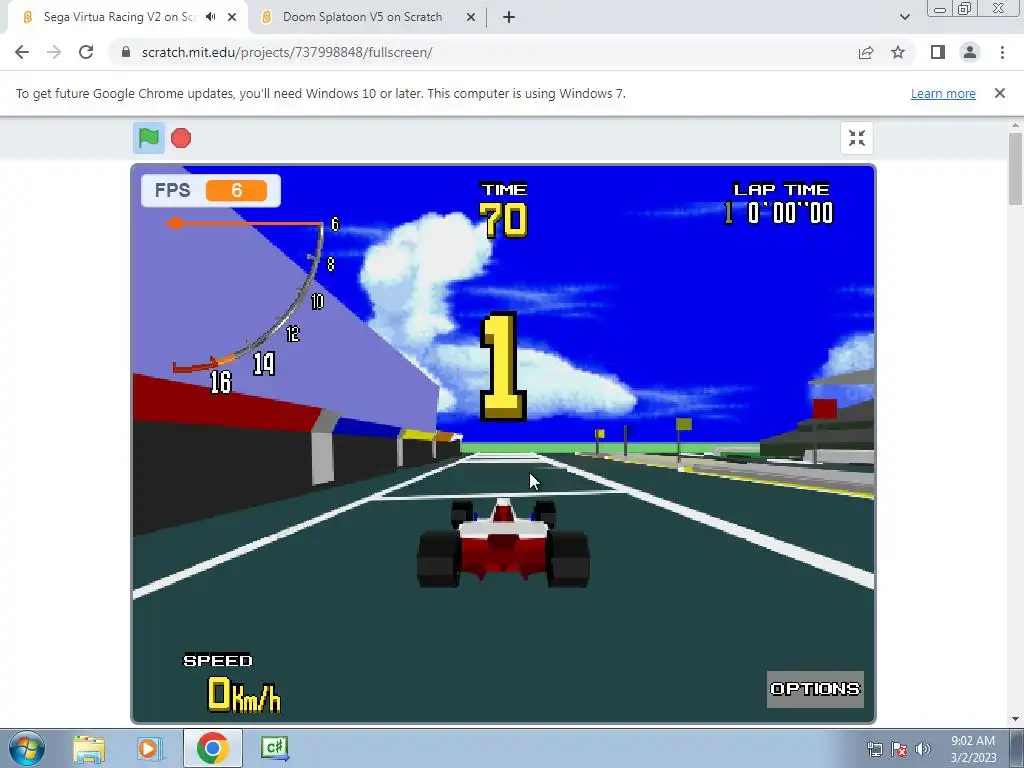The width and height of the screenshot is (1024, 768).
Task: Click the forward navigation arrow
Action: (54, 52)
